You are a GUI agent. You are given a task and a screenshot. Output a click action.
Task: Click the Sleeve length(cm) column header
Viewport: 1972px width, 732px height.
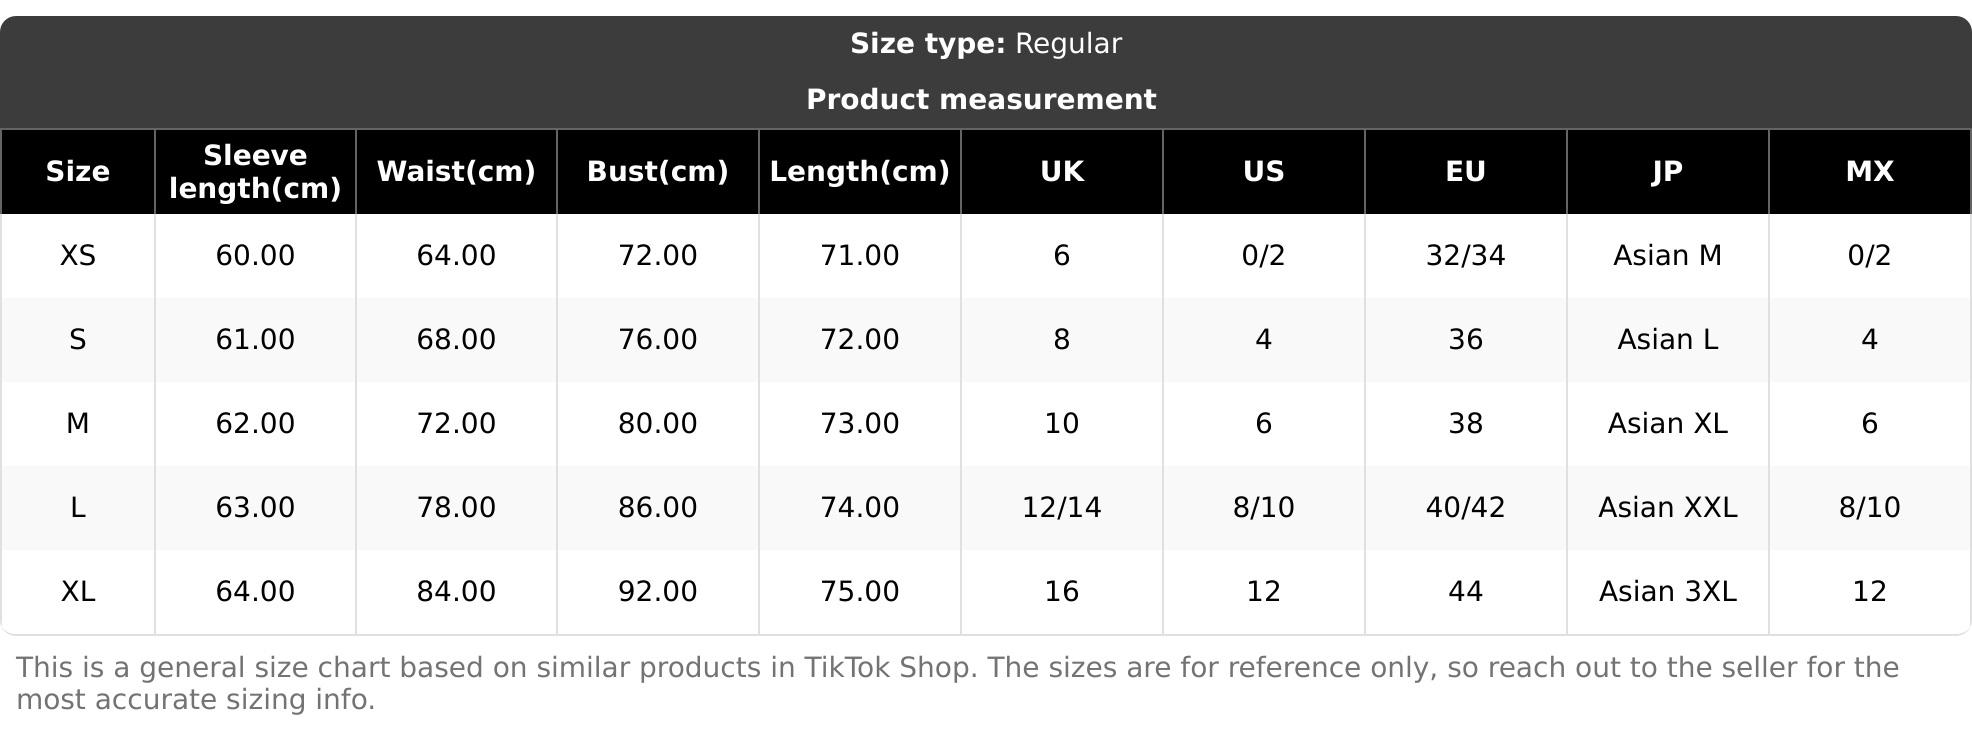(255, 171)
